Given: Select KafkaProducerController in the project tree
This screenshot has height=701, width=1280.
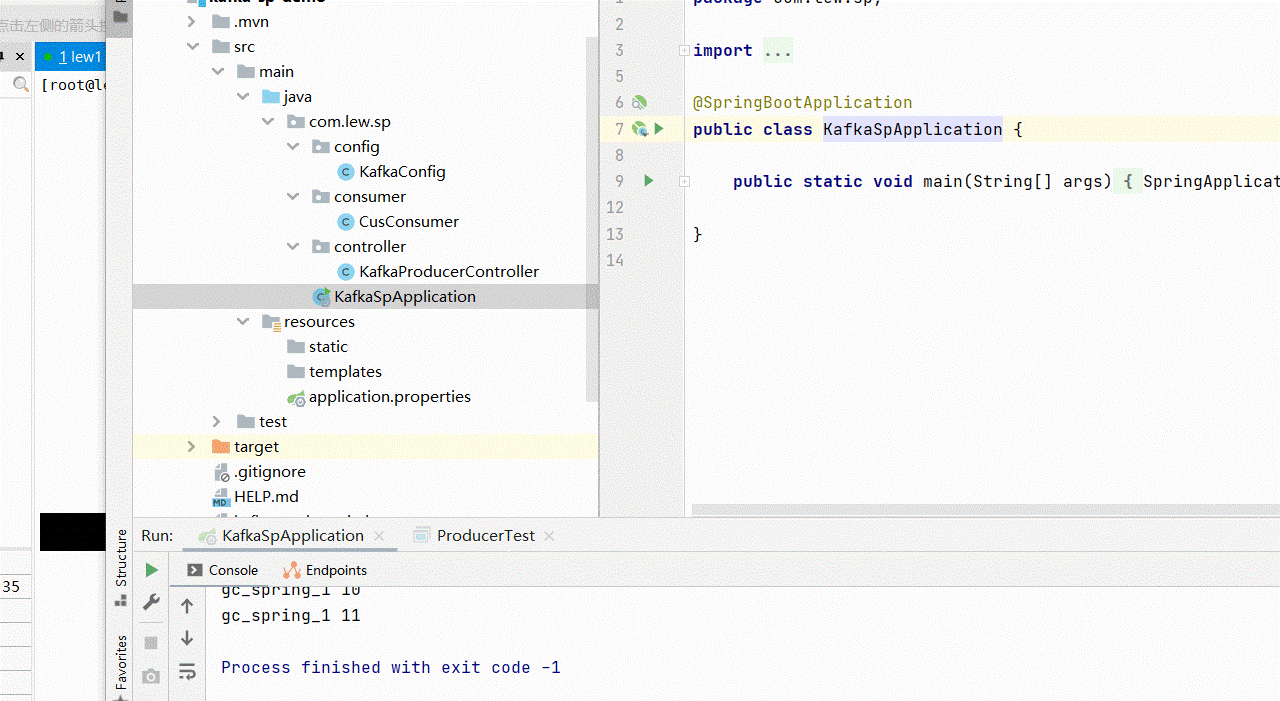Looking at the screenshot, I should [x=449, y=272].
